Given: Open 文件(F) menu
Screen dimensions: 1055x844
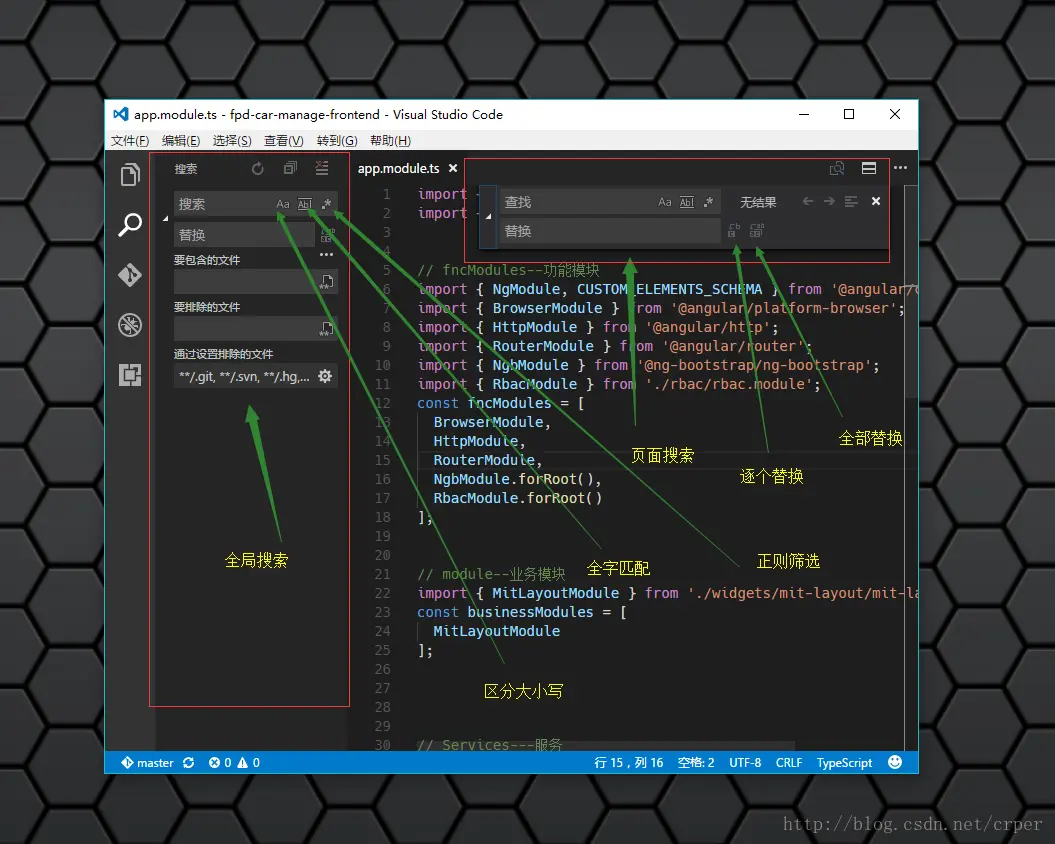Looking at the screenshot, I should (130, 141).
